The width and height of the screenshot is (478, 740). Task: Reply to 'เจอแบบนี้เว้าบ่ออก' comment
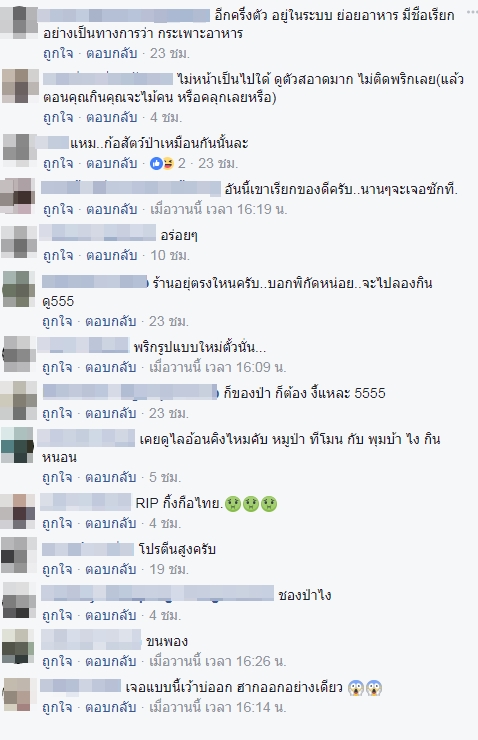111,707
